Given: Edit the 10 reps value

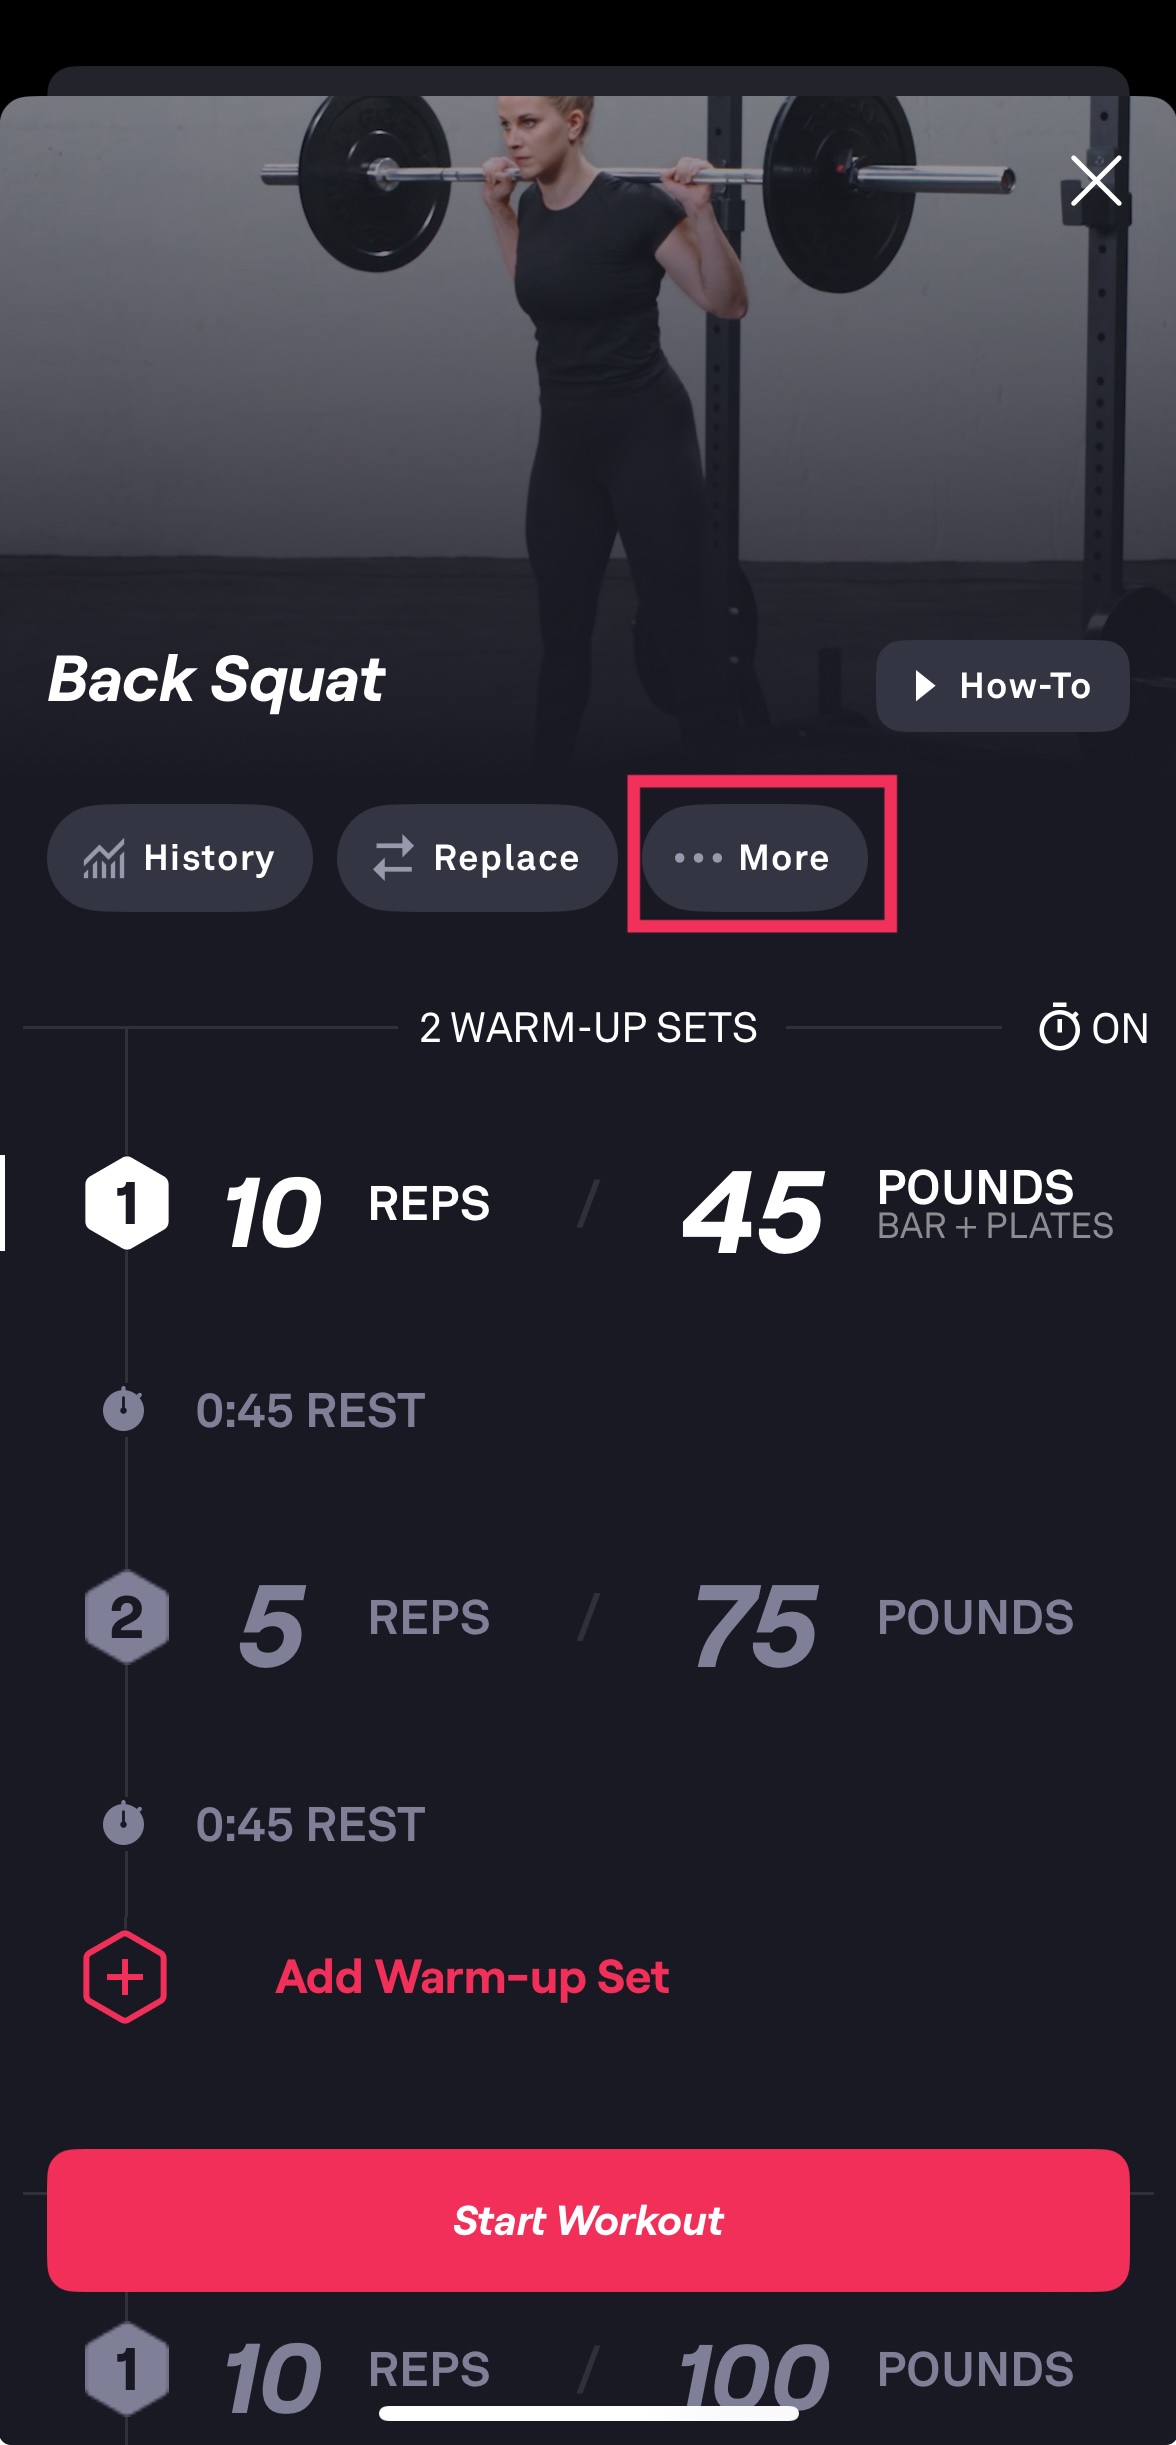Looking at the screenshot, I should (272, 1212).
